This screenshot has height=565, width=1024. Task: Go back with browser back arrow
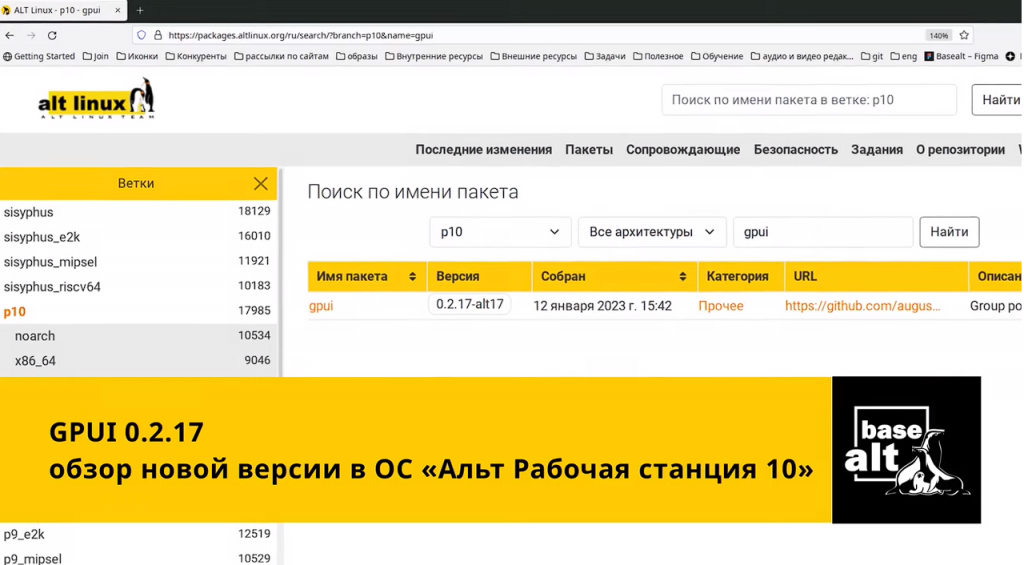point(10,35)
